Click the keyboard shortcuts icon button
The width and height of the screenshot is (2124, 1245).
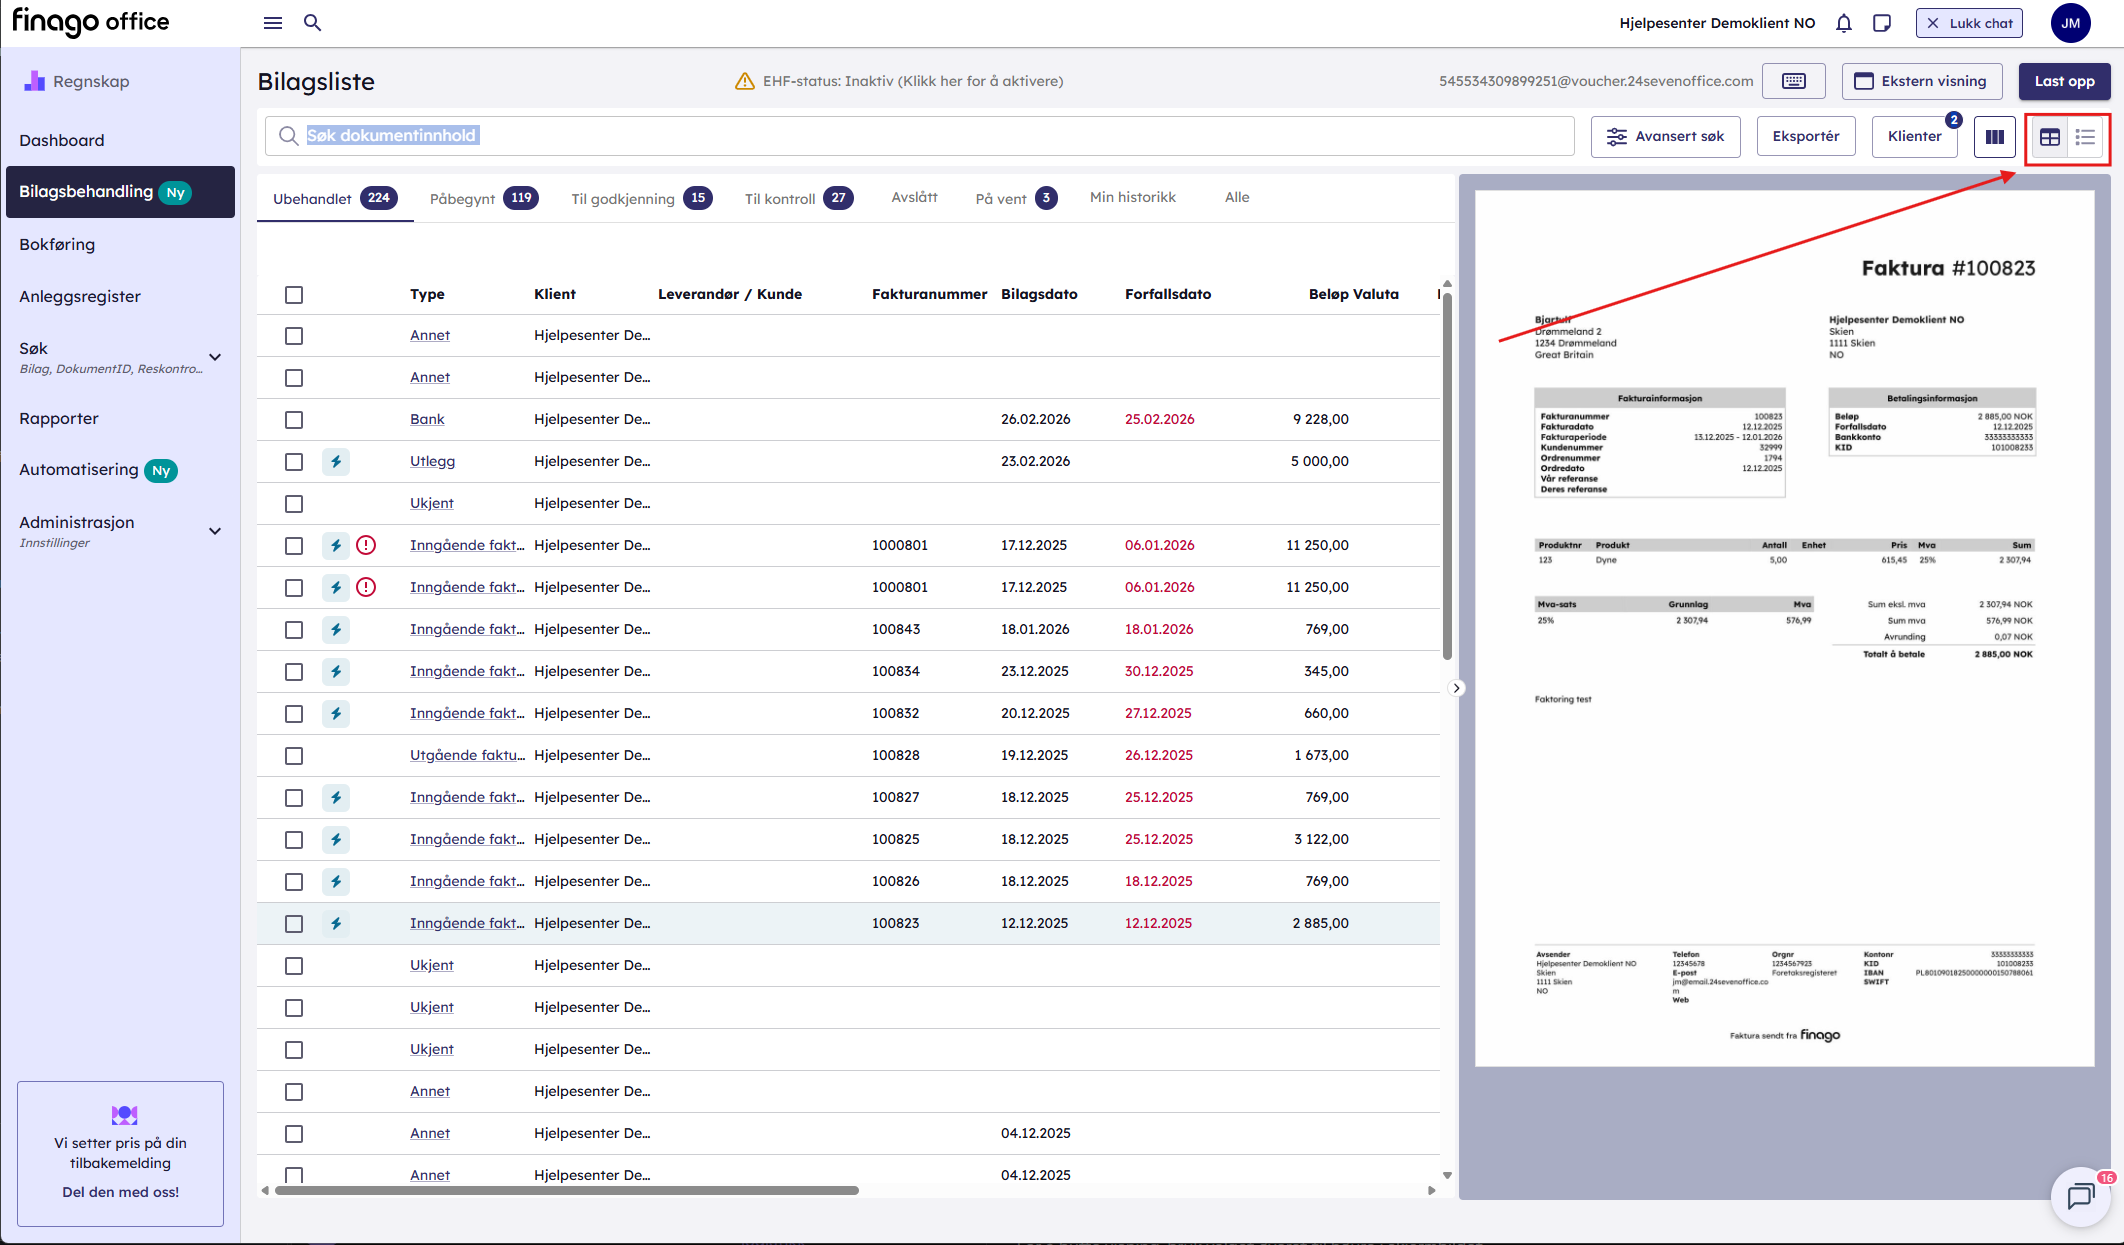[1793, 81]
